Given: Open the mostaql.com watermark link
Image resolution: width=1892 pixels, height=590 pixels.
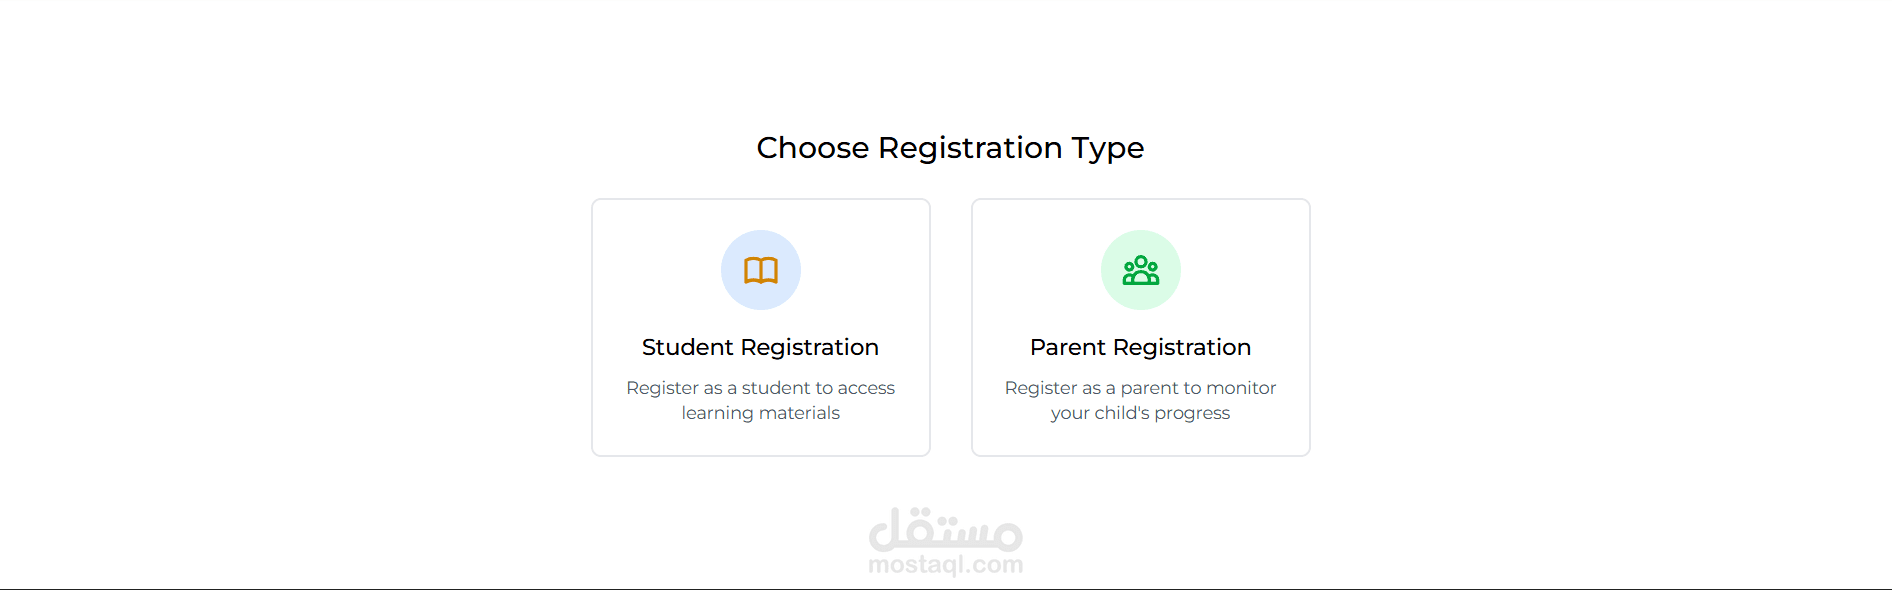Looking at the screenshot, I should 945,565.
